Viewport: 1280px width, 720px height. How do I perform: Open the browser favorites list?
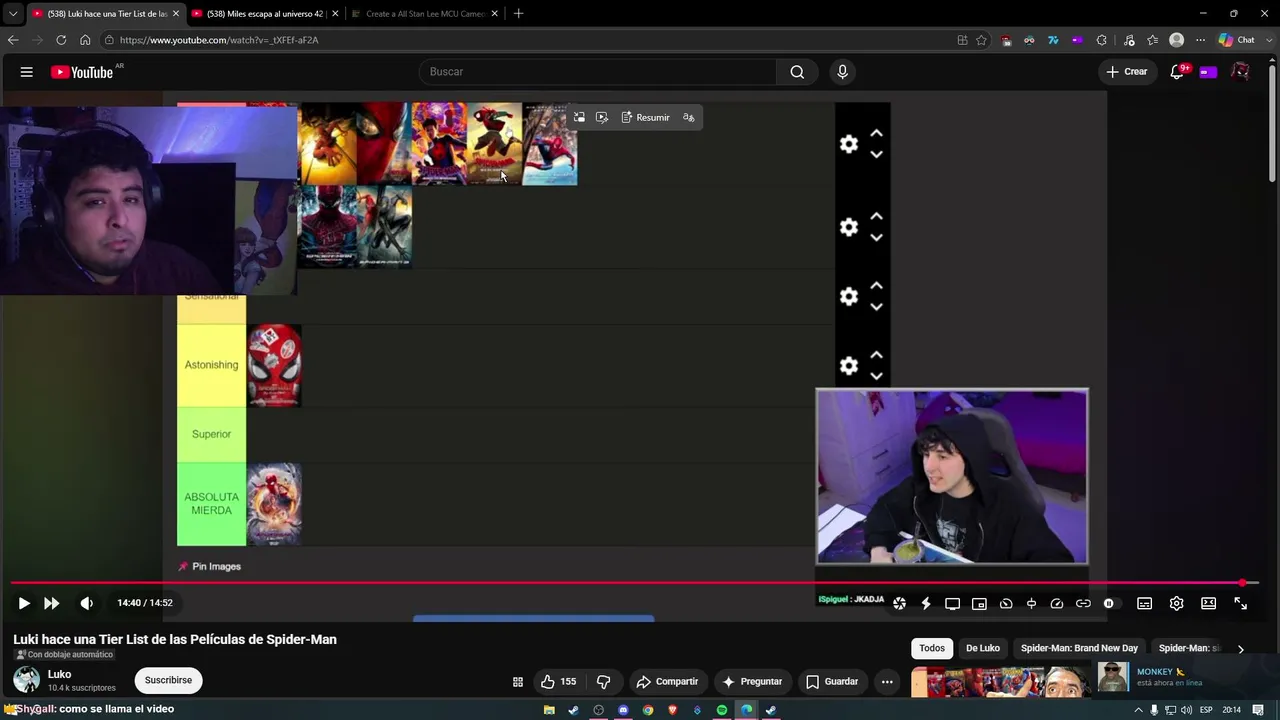tap(1153, 40)
